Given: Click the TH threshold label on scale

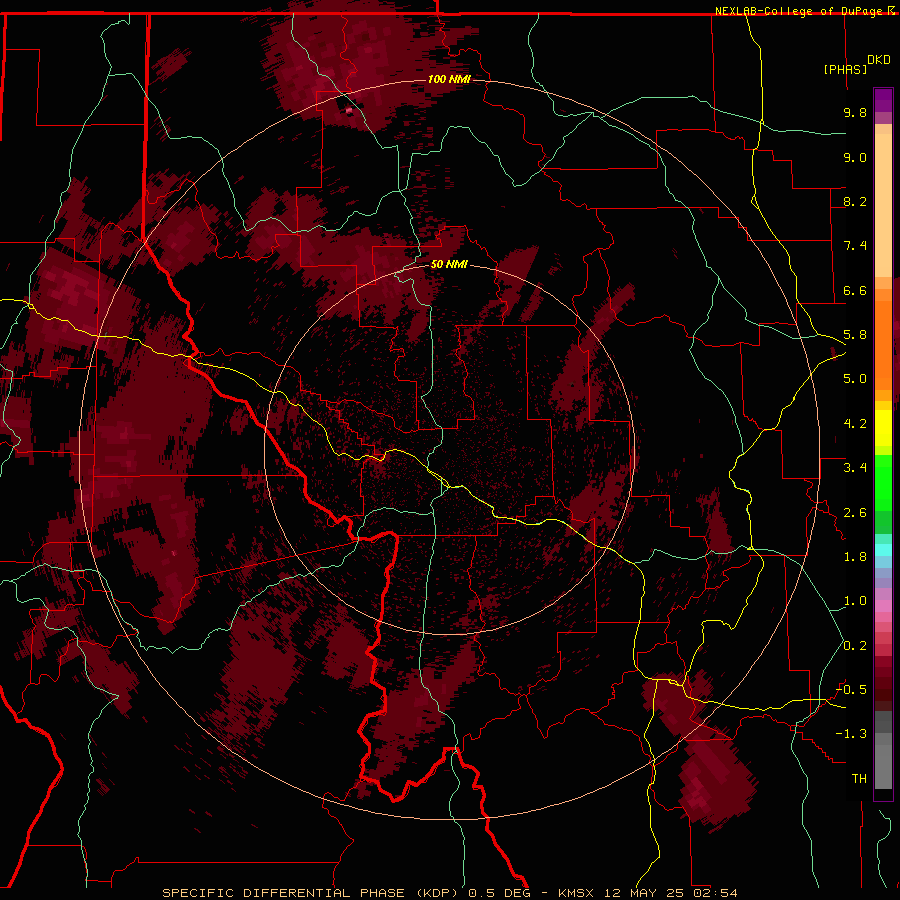Looking at the screenshot, I should [x=859, y=779].
